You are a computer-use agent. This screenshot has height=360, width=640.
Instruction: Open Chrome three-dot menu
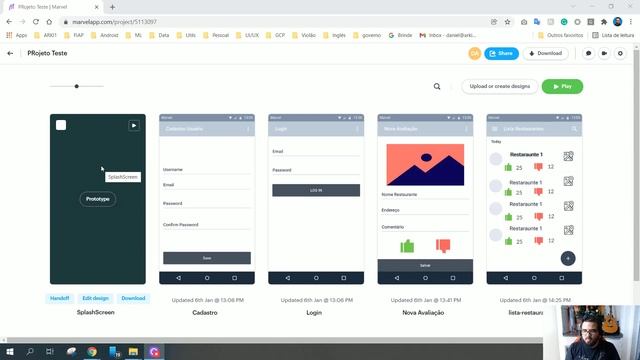[x=631, y=22]
